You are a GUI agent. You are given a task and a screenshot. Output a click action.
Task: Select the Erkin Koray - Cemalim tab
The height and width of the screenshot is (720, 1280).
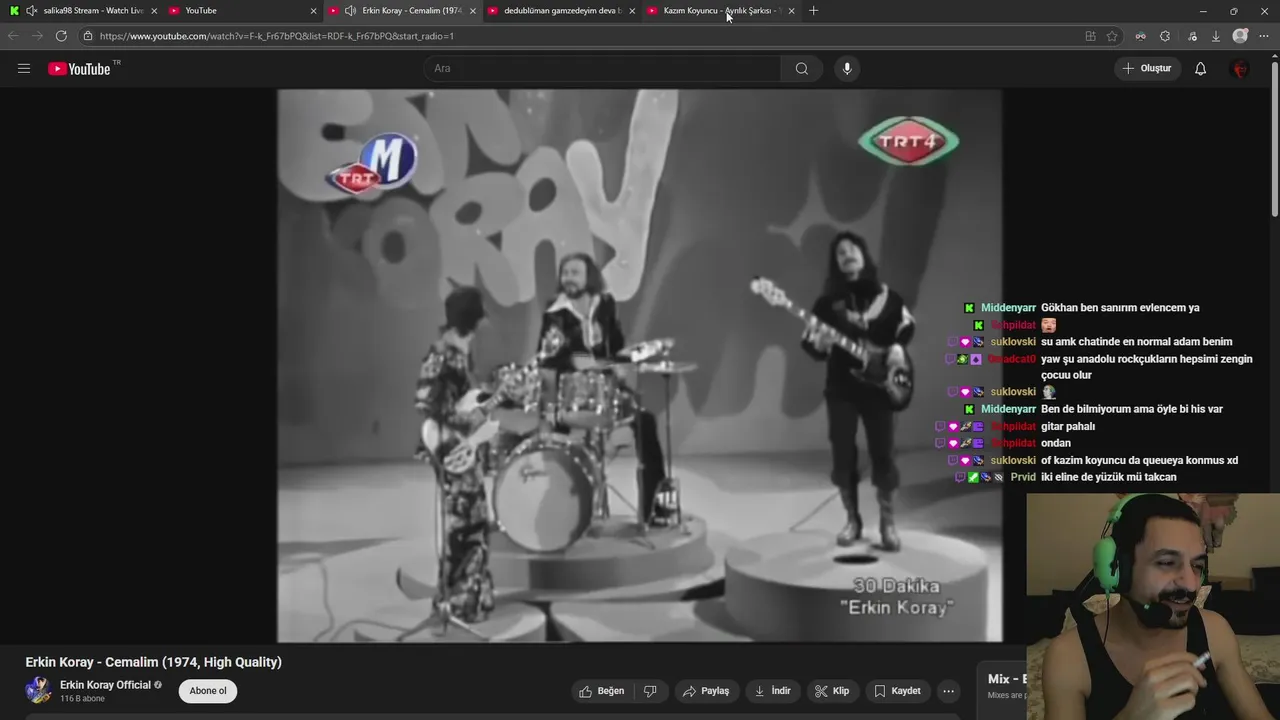(x=402, y=11)
